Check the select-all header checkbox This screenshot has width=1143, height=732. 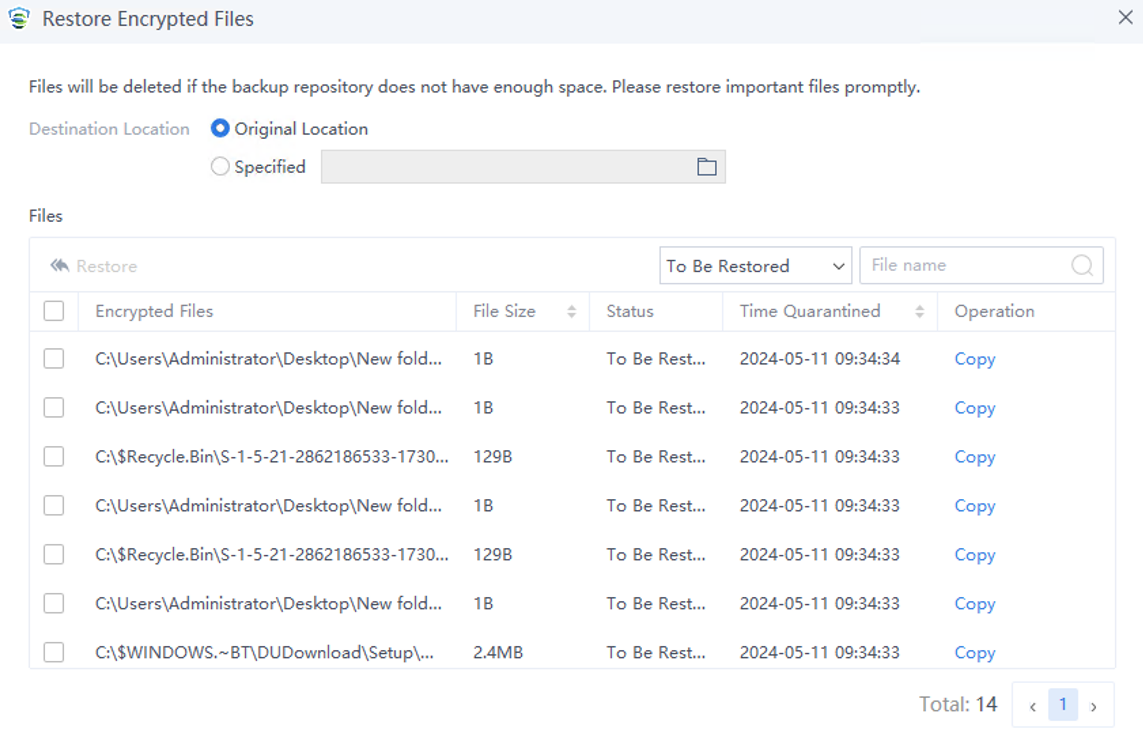tap(54, 312)
